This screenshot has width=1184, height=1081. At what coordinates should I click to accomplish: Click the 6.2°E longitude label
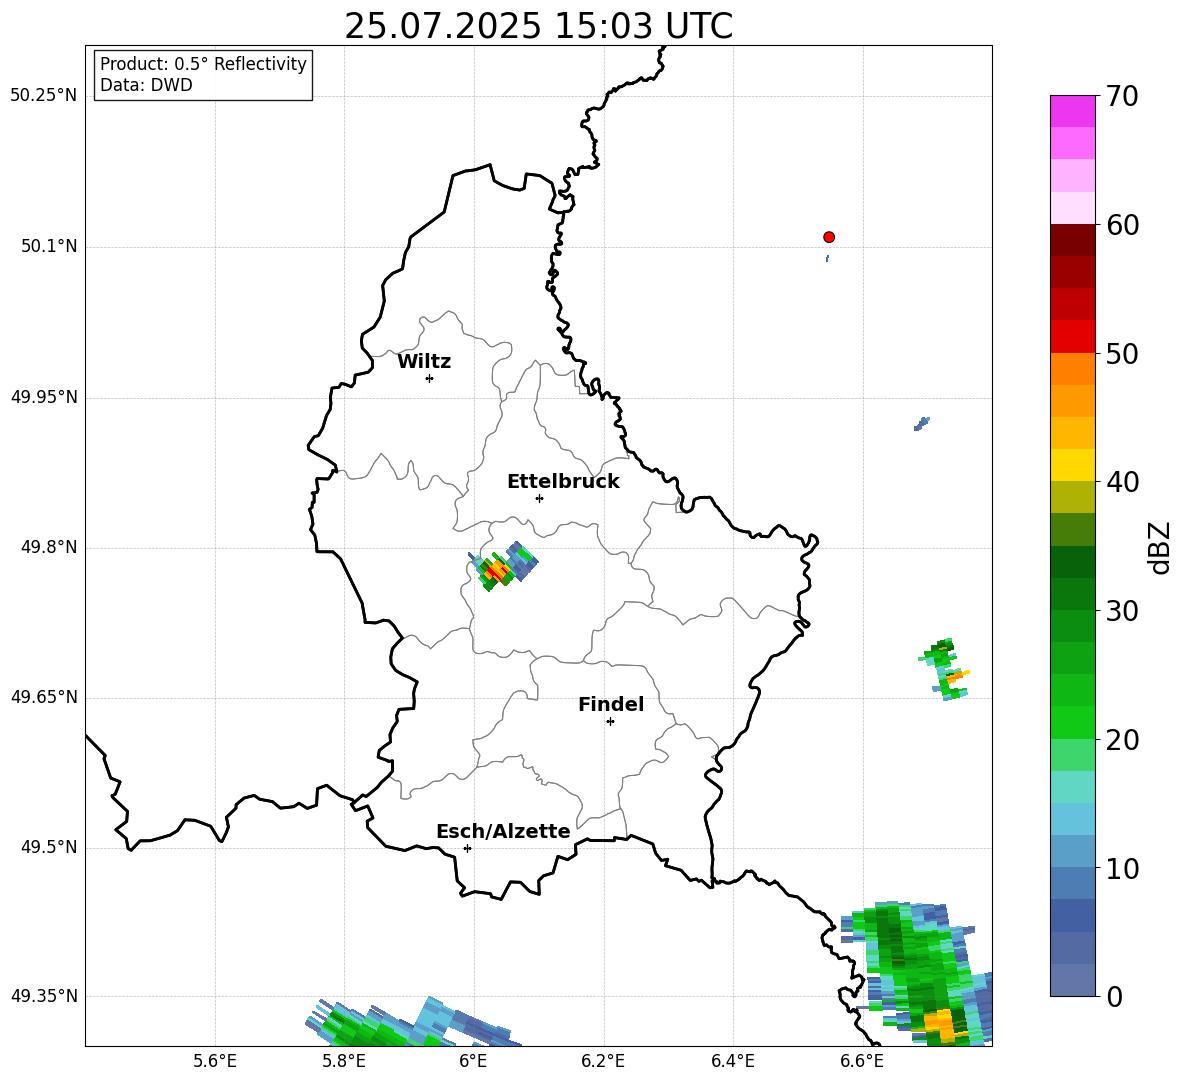pos(603,1061)
